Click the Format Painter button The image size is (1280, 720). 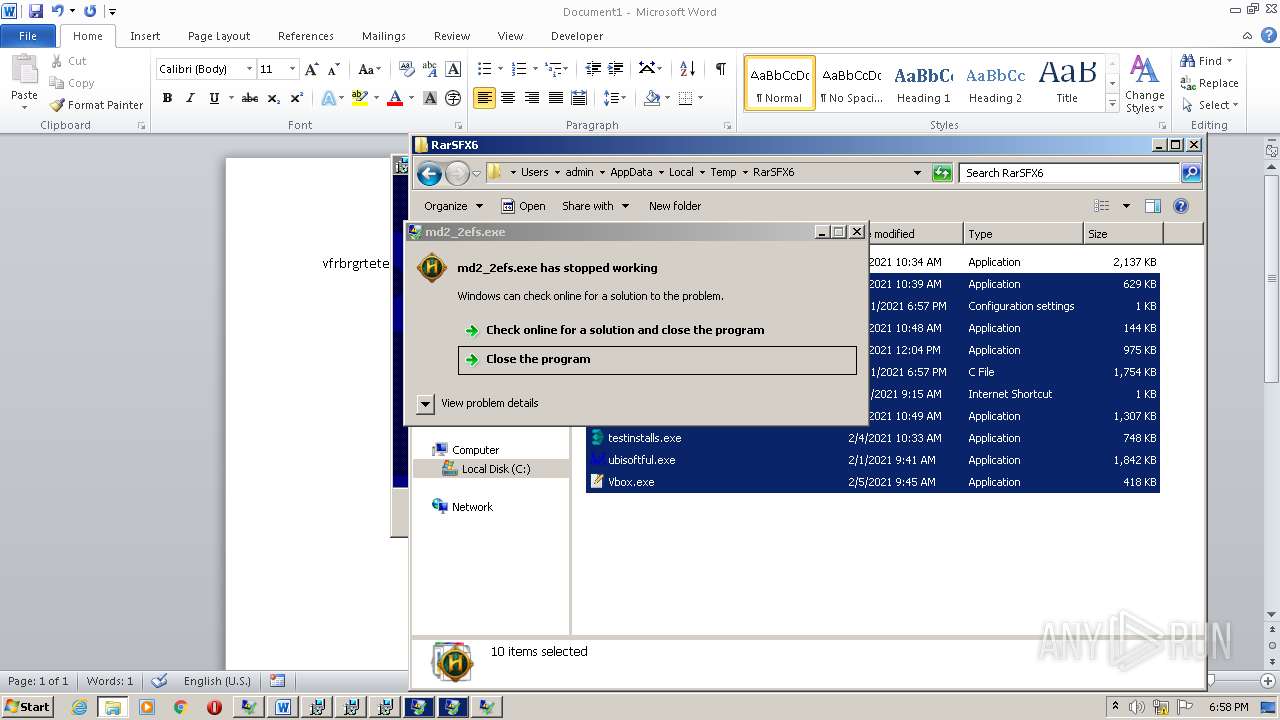97,105
